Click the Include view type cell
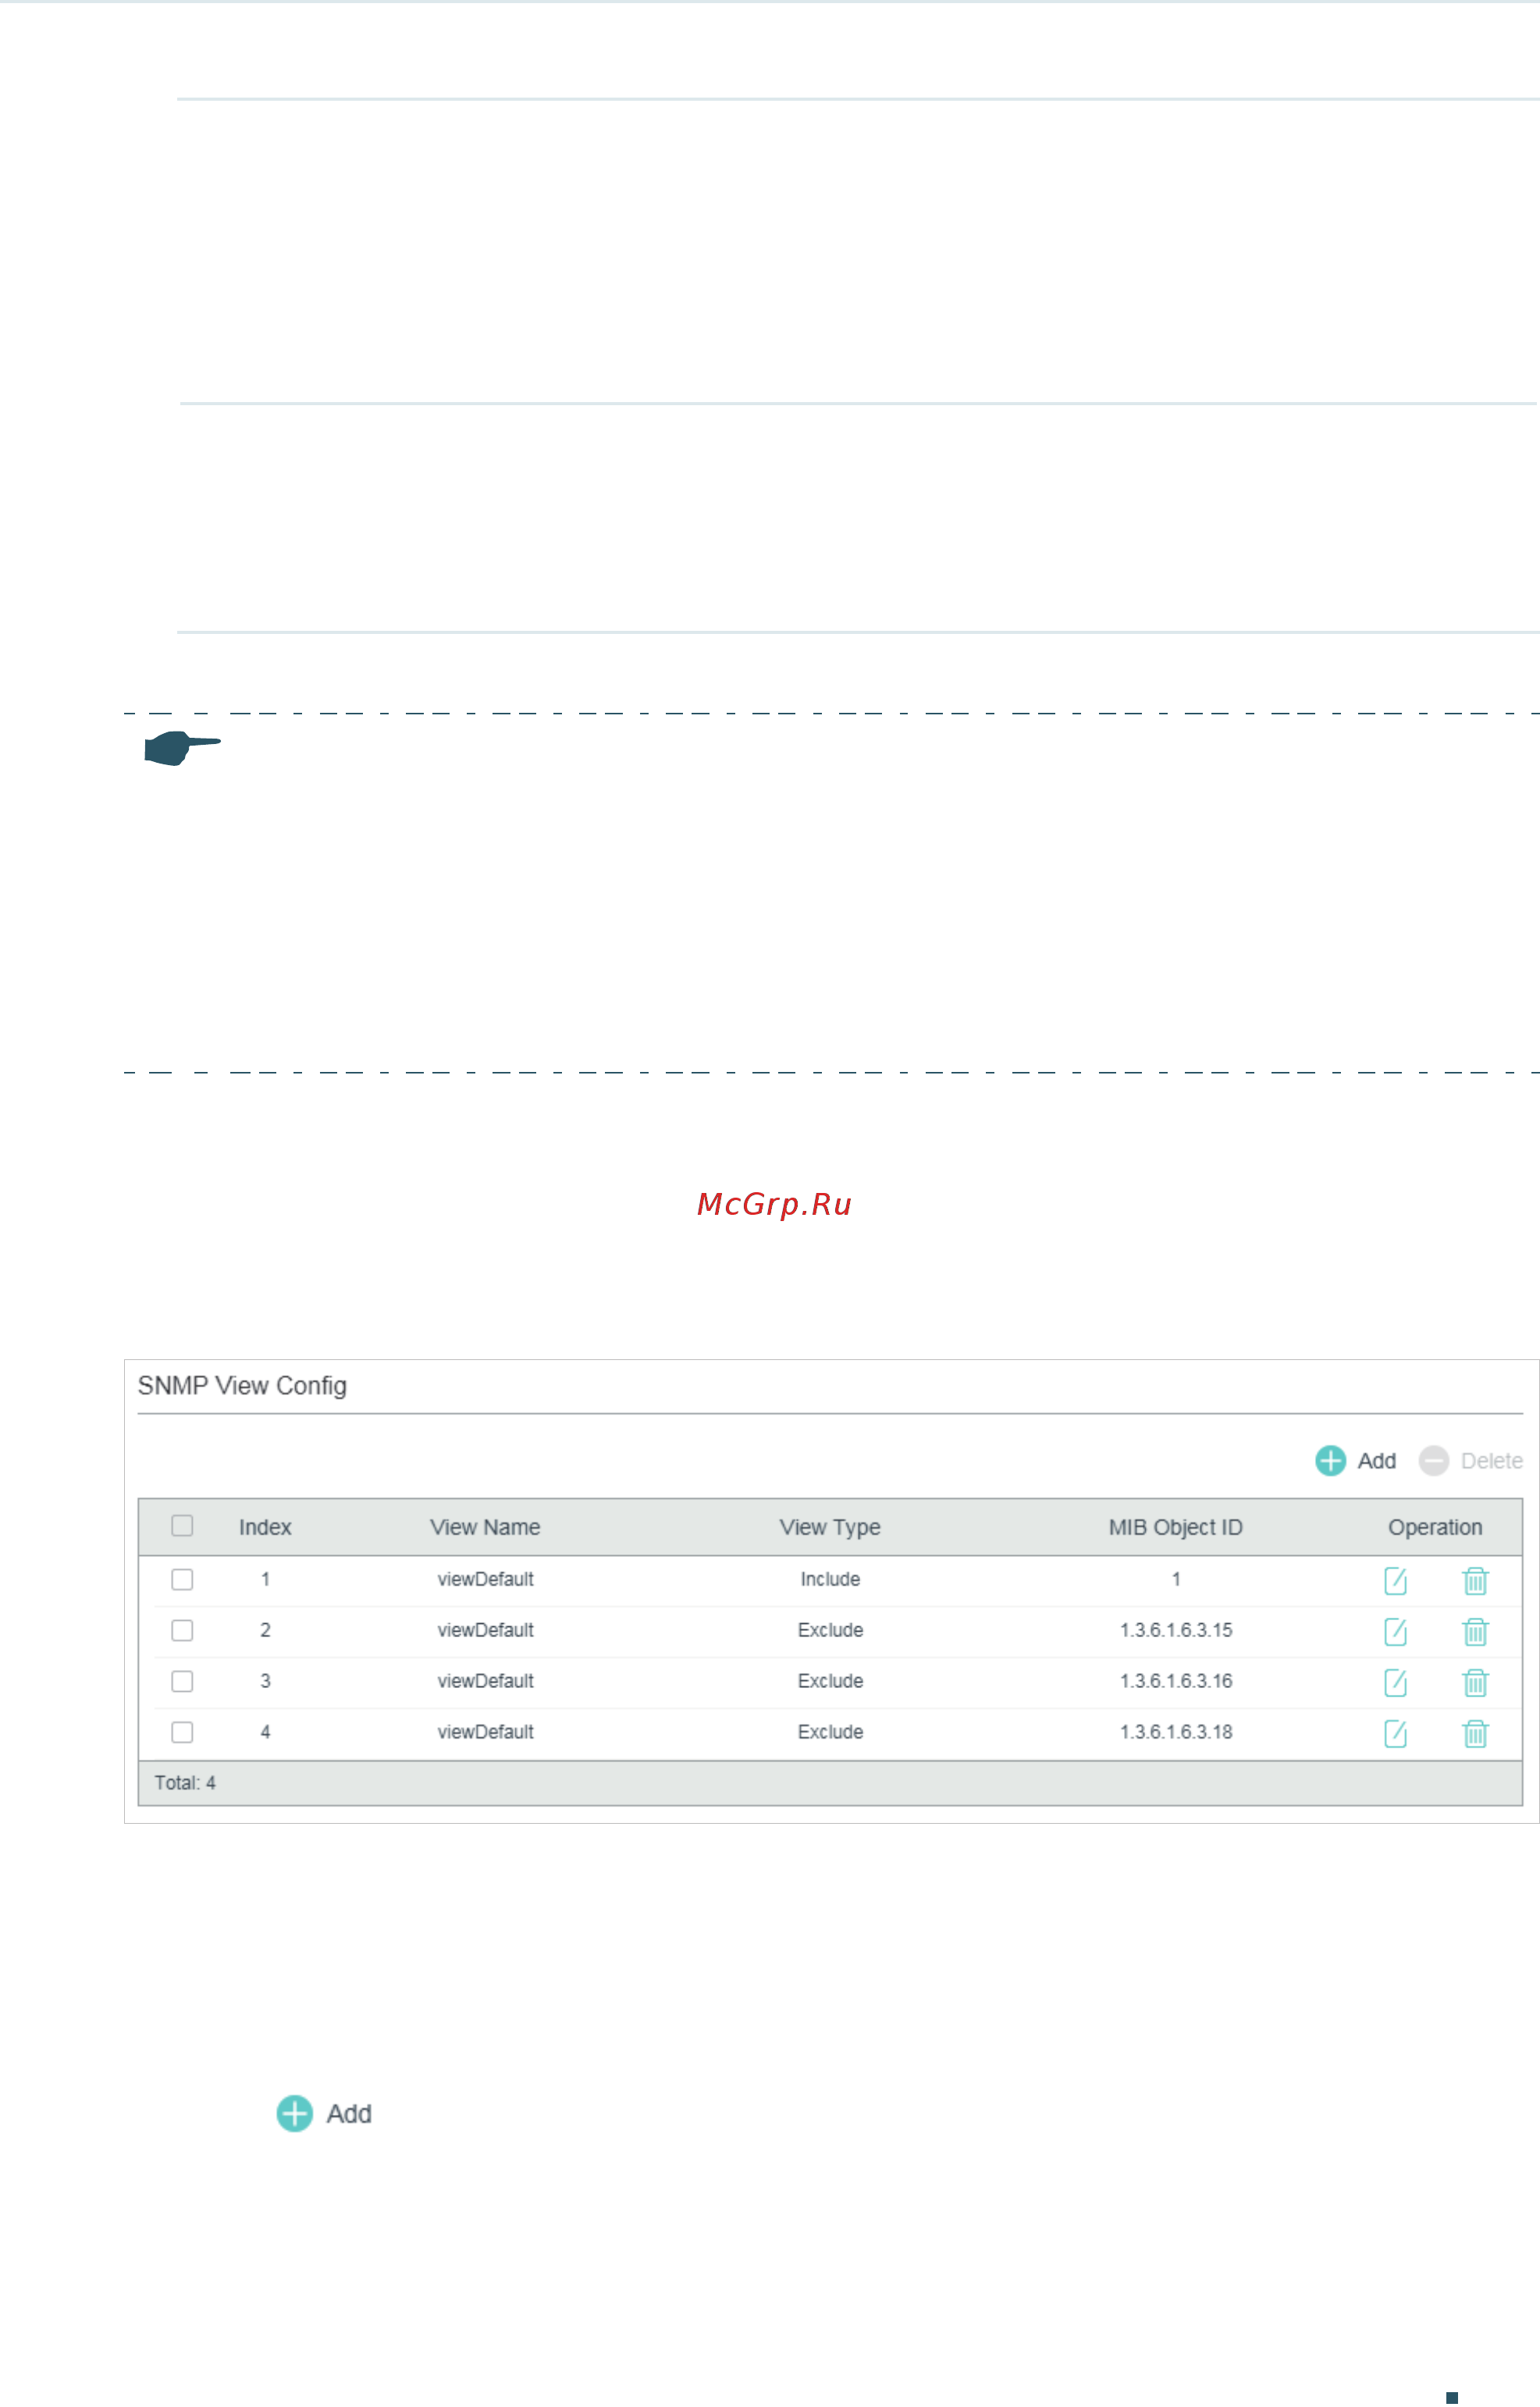Viewport: 1540px width, 2407px height. tap(830, 1580)
